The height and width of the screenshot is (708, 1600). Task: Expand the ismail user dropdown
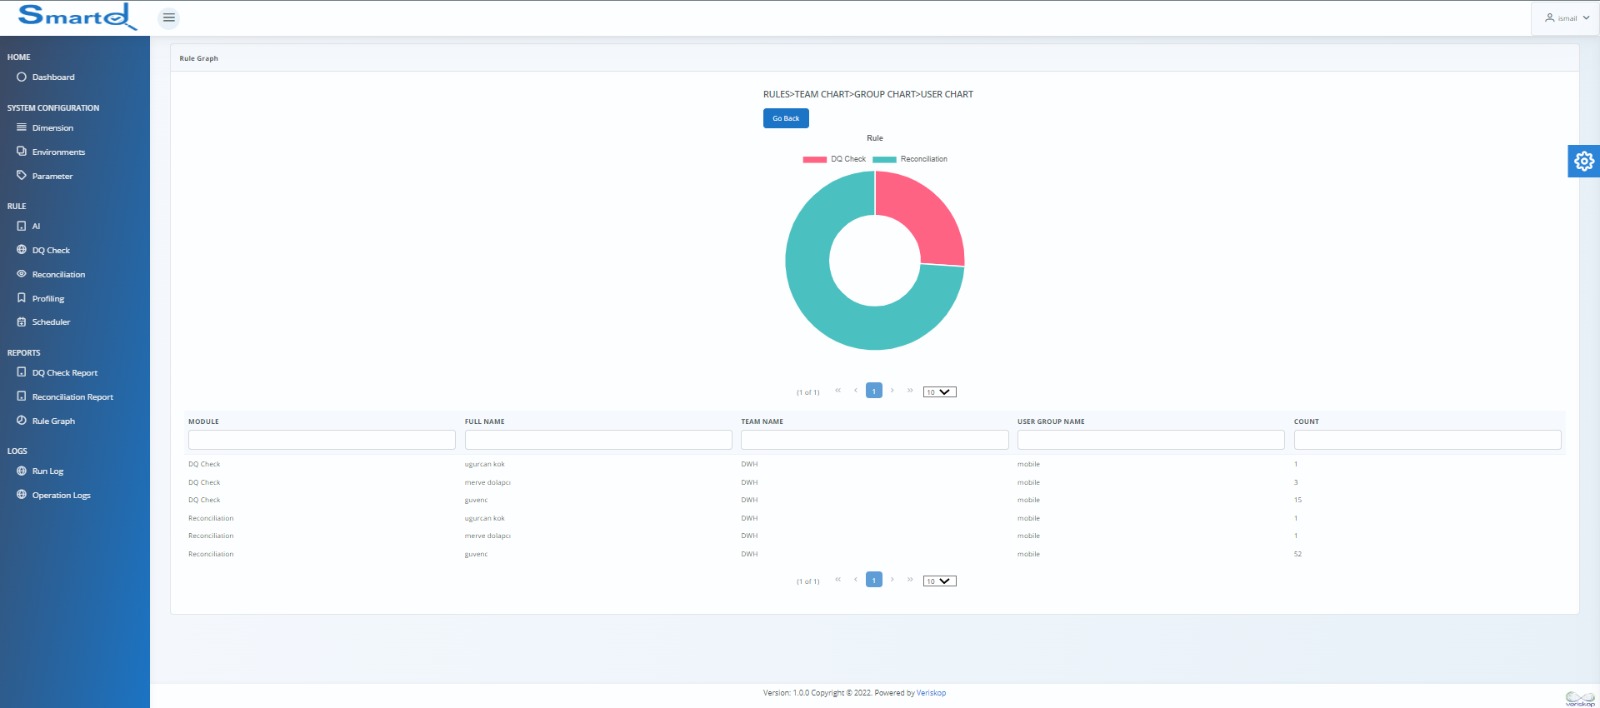tap(1566, 18)
